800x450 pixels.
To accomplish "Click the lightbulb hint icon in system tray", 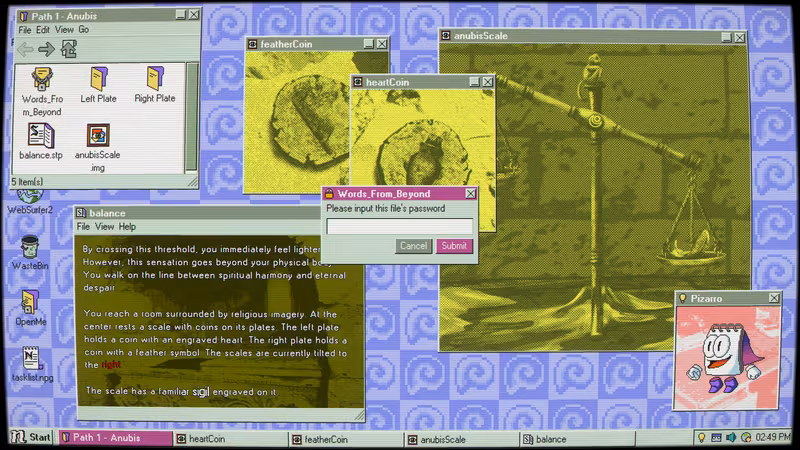I will [702, 438].
